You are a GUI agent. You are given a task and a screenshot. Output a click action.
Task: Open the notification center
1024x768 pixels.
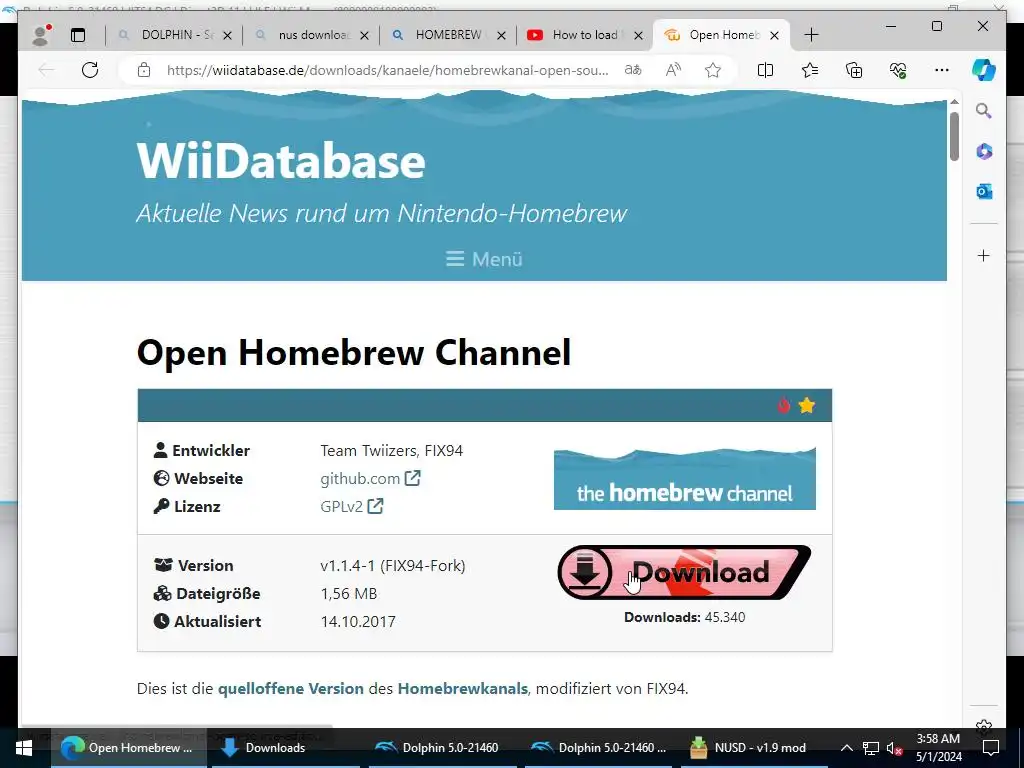[x=991, y=748]
